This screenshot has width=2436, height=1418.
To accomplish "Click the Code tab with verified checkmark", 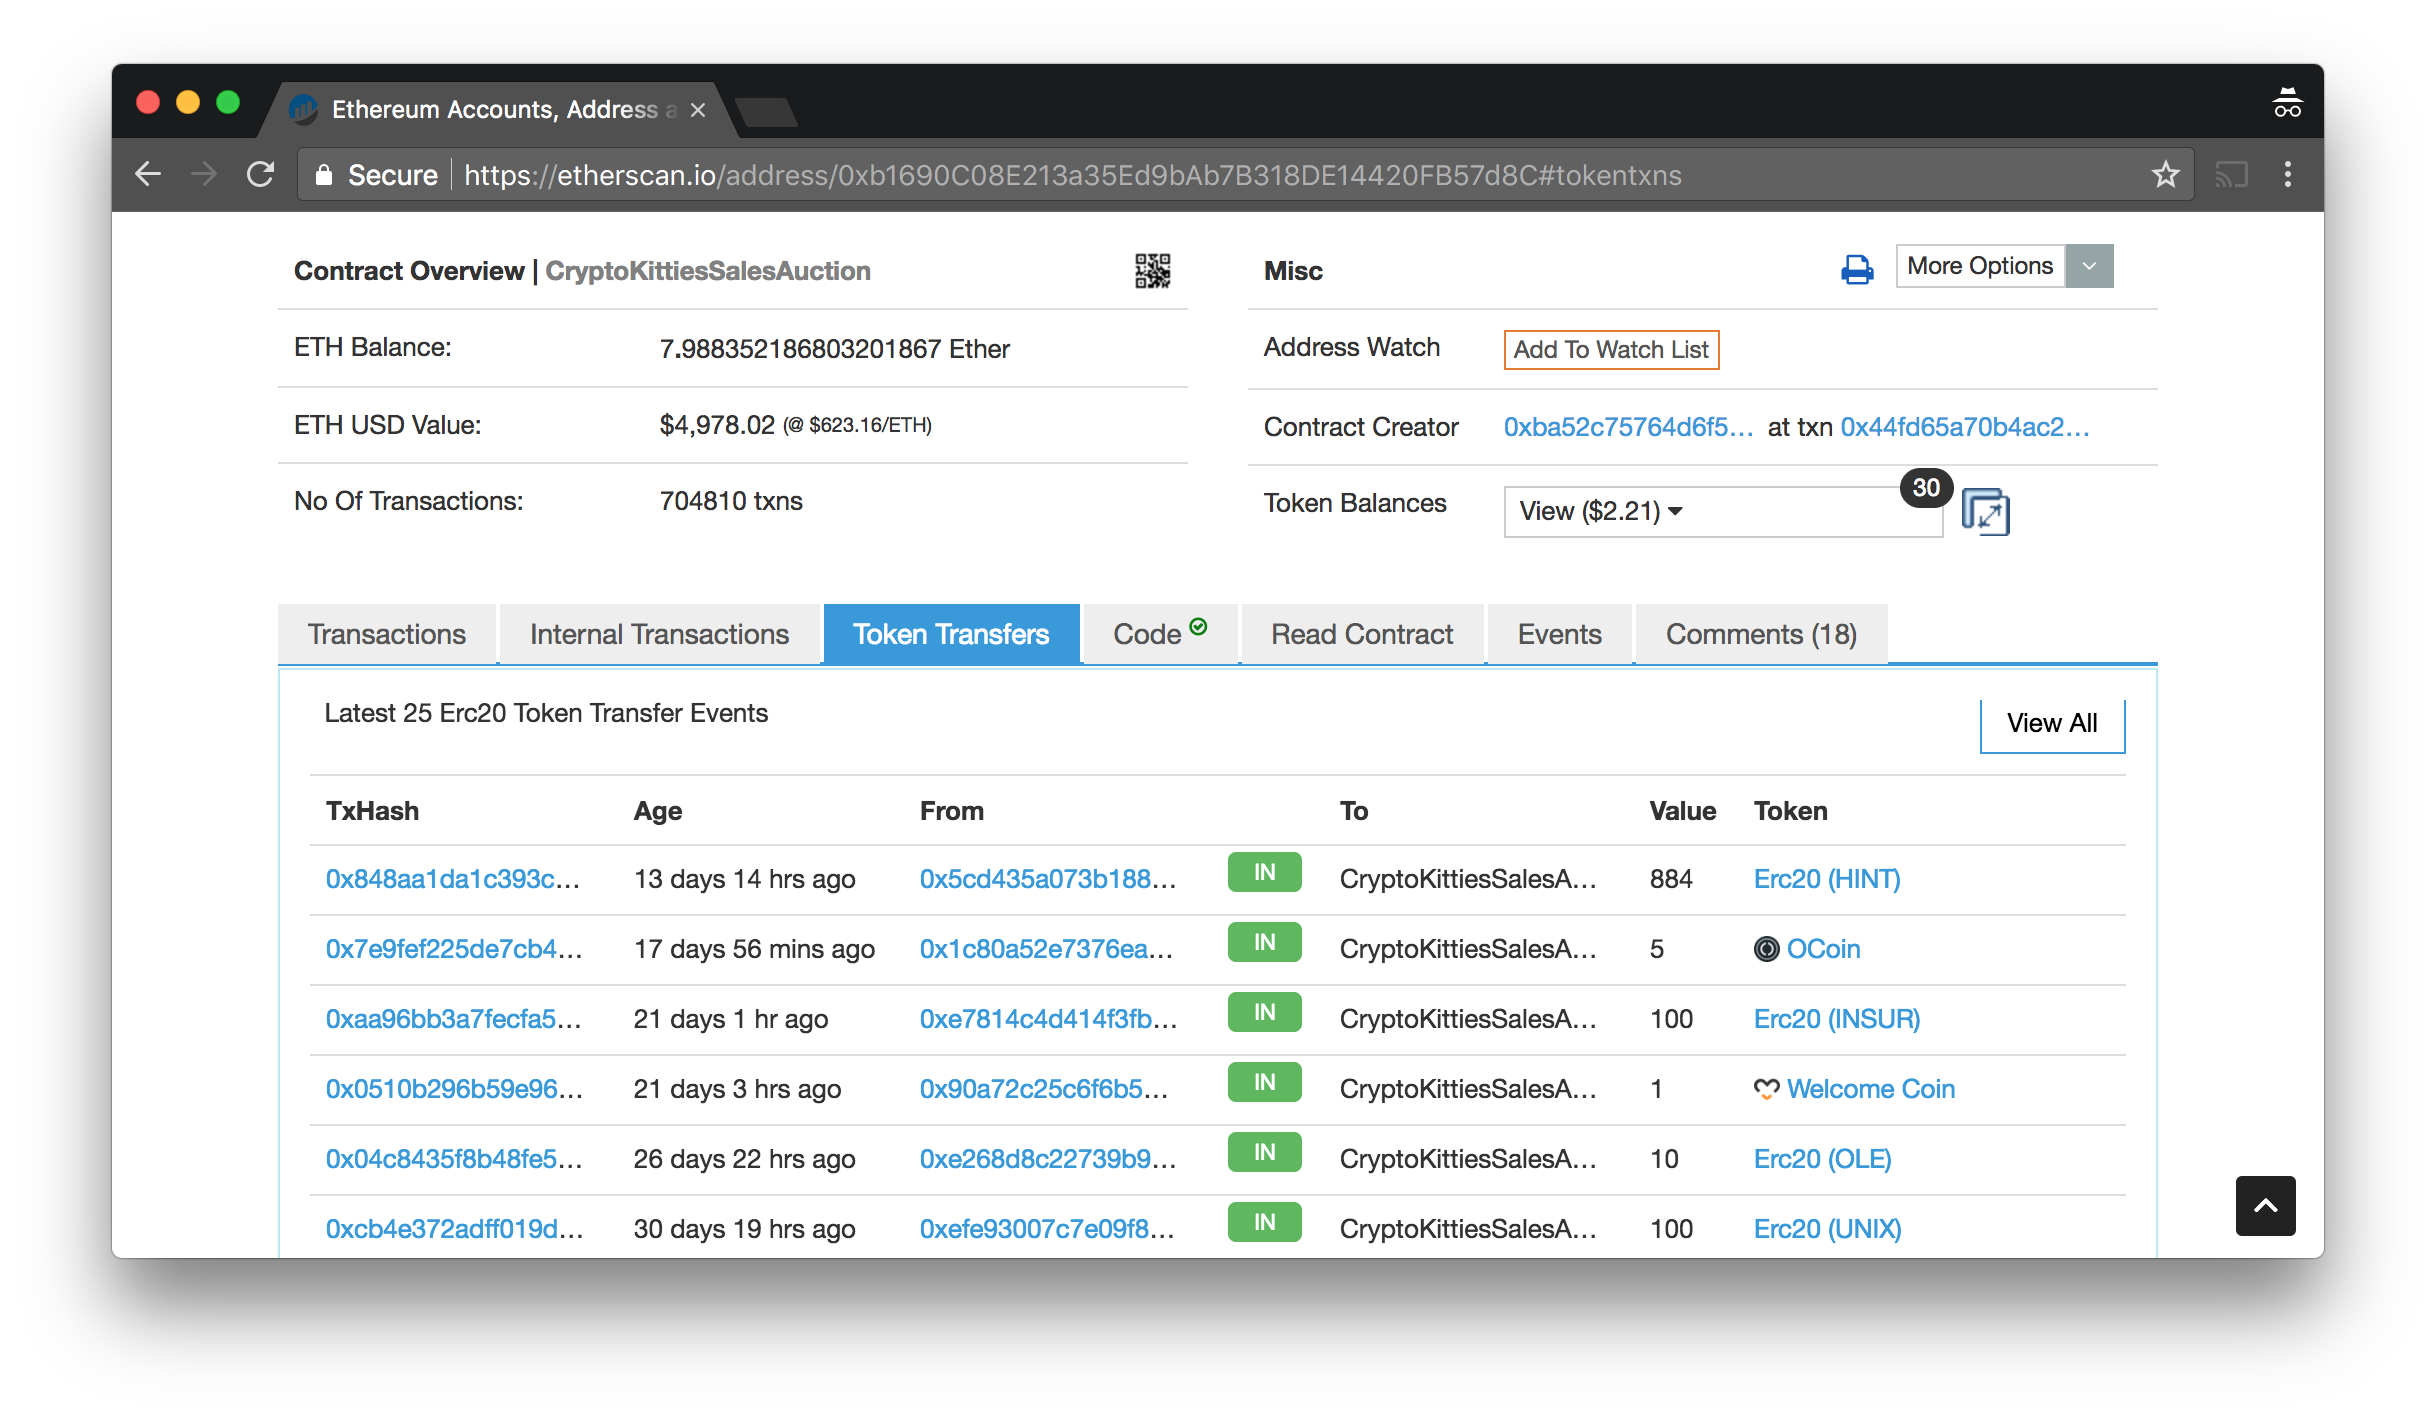I will (x=1160, y=633).
